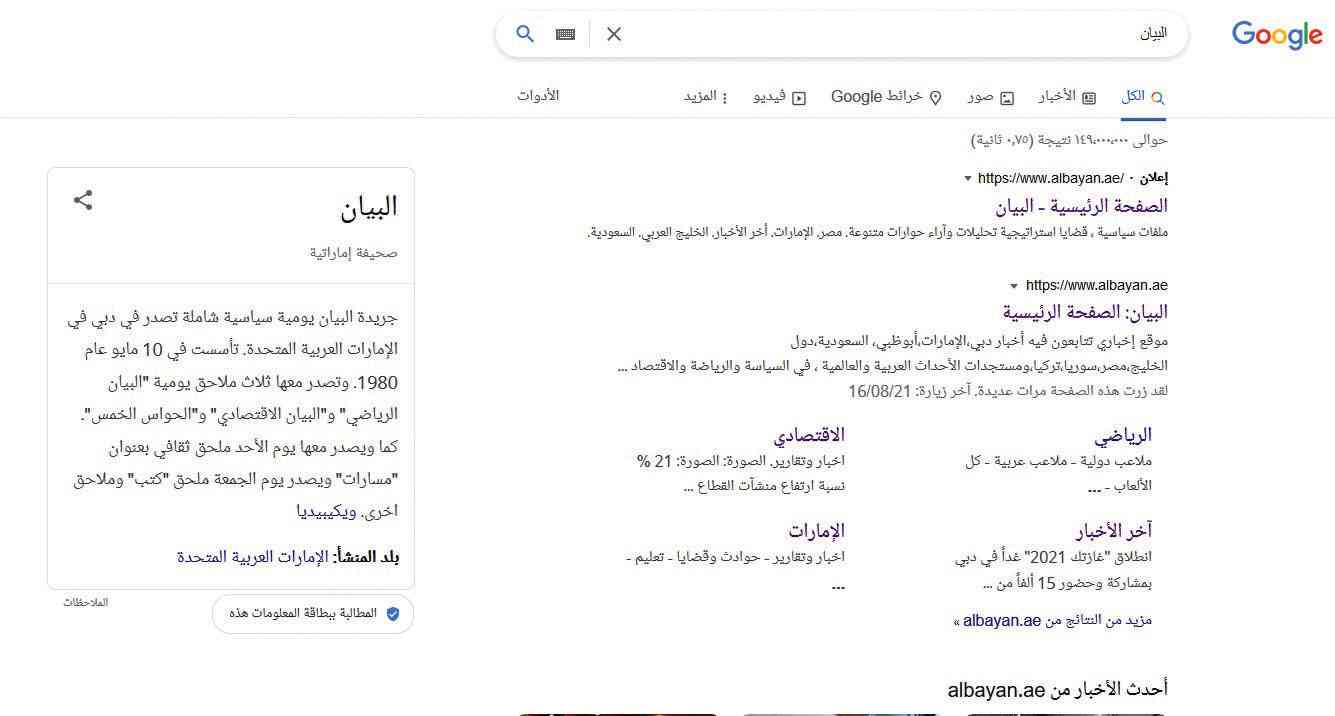Share the البيان knowledge panel
Viewport: 1335px width, 716px height.
(x=83, y=200)
